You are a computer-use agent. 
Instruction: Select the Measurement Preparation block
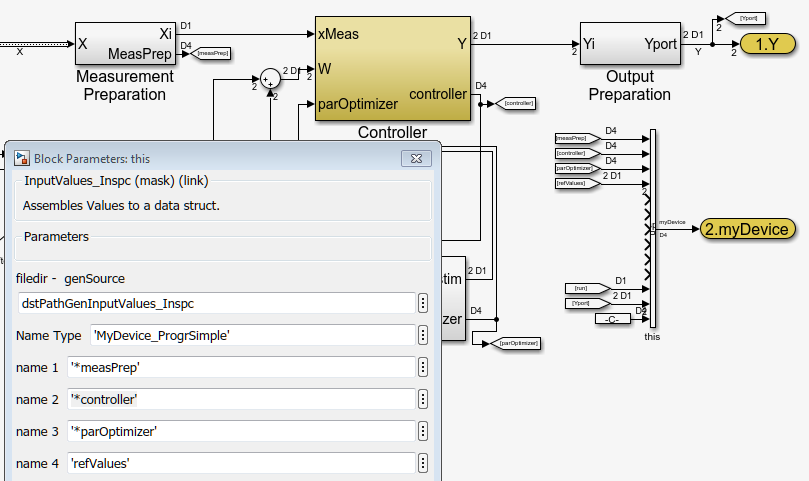(124, 44)
